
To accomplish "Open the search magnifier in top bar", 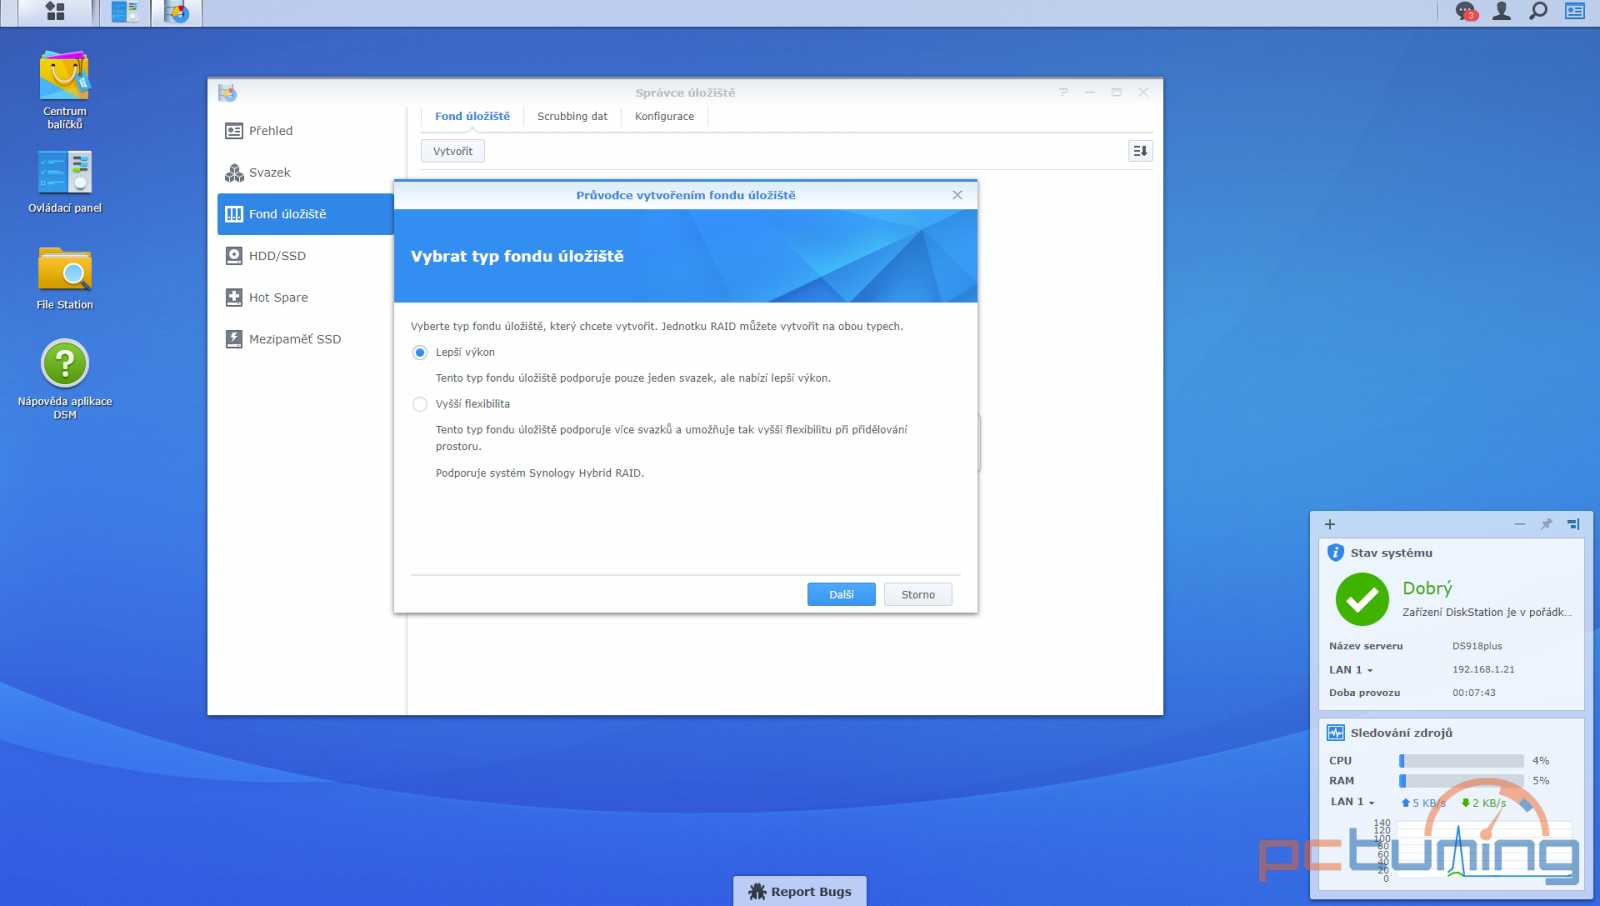I will point(1538,11).
